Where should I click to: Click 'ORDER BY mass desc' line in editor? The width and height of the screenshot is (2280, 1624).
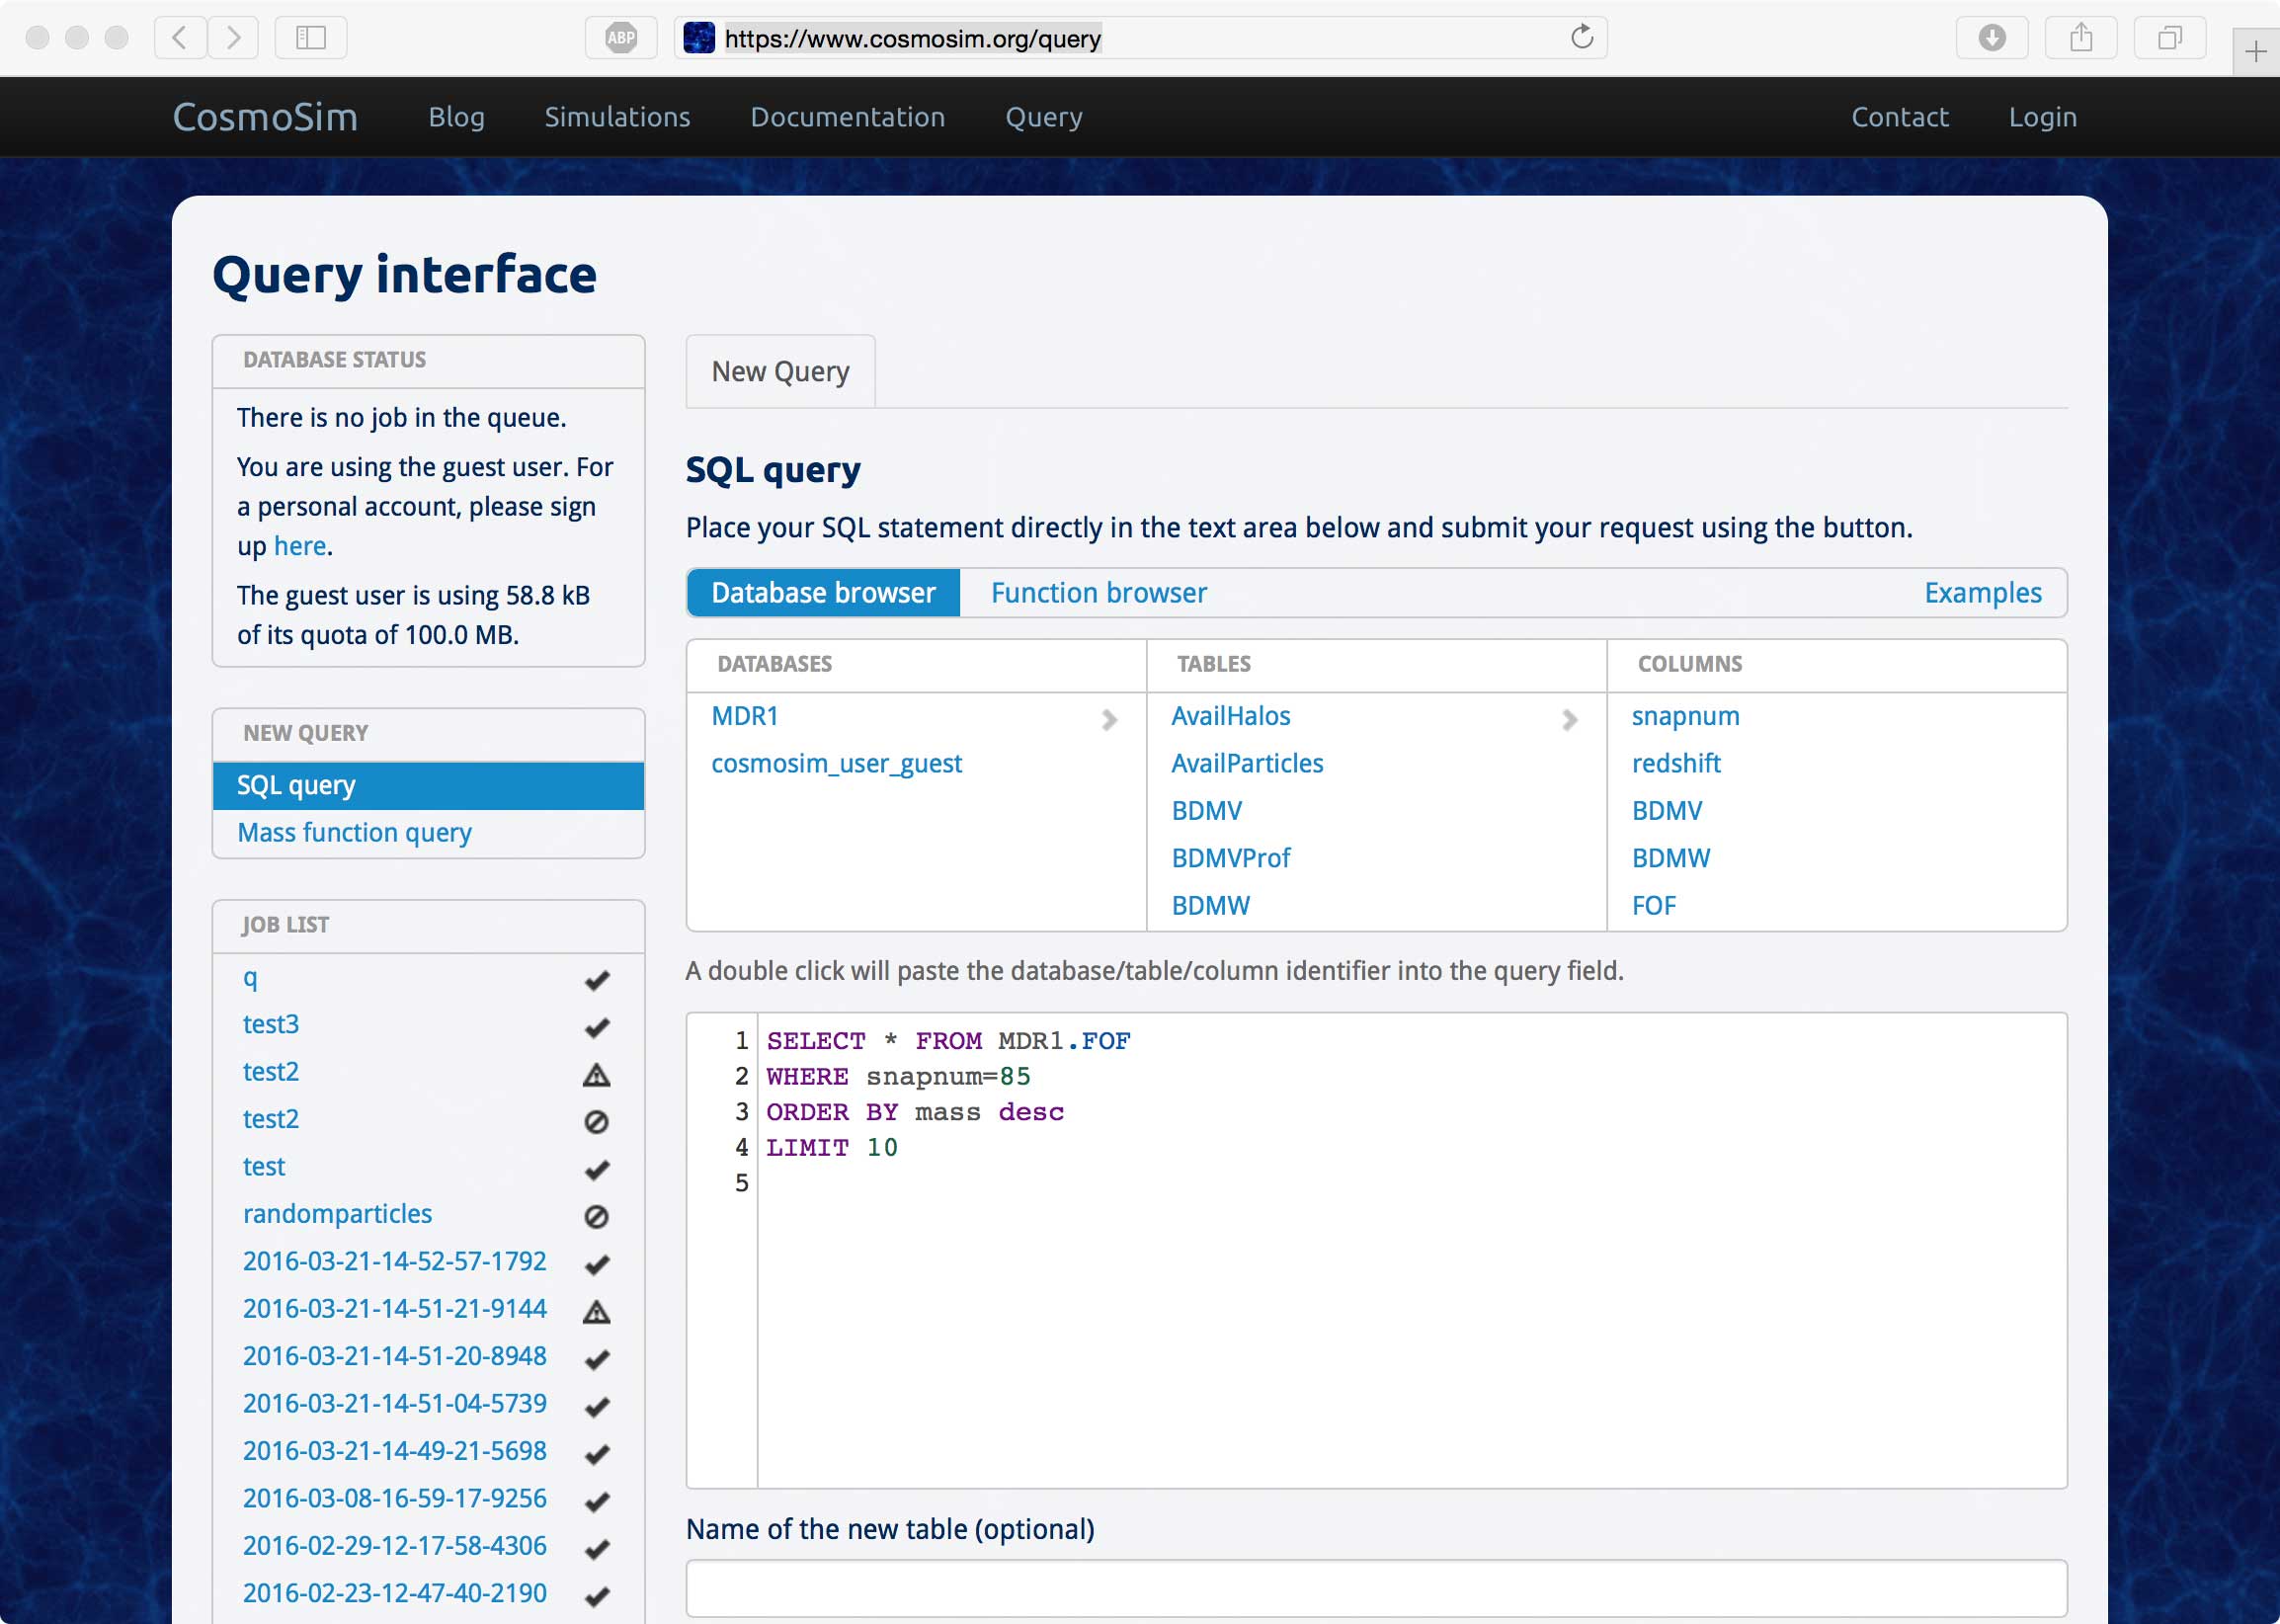[x=915, y=1112]
